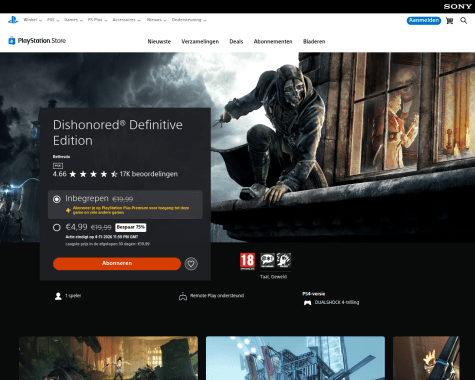
Task: Click the bad language content descriptor icon
Action: [x=267, y=260]
